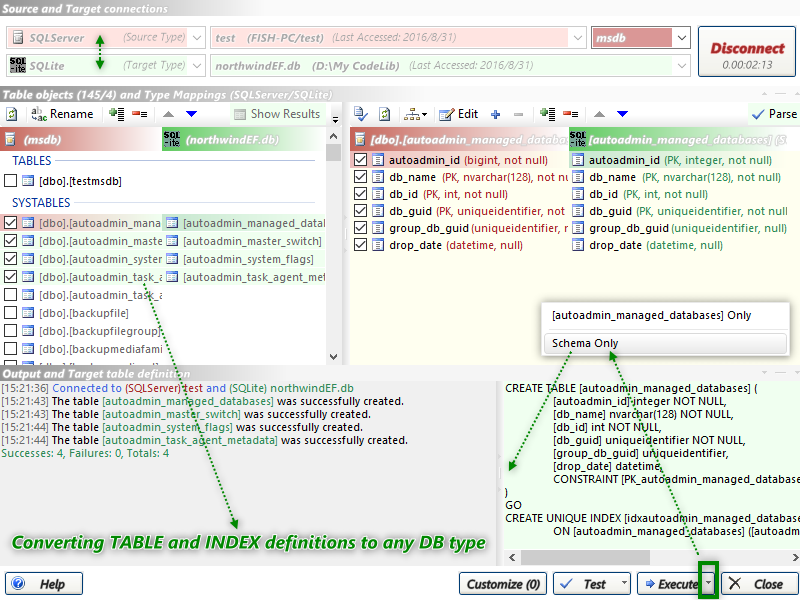The image size is (800, 600).
Task: Uncheck group_db_guid column checkbox
Action: [360, 228]
